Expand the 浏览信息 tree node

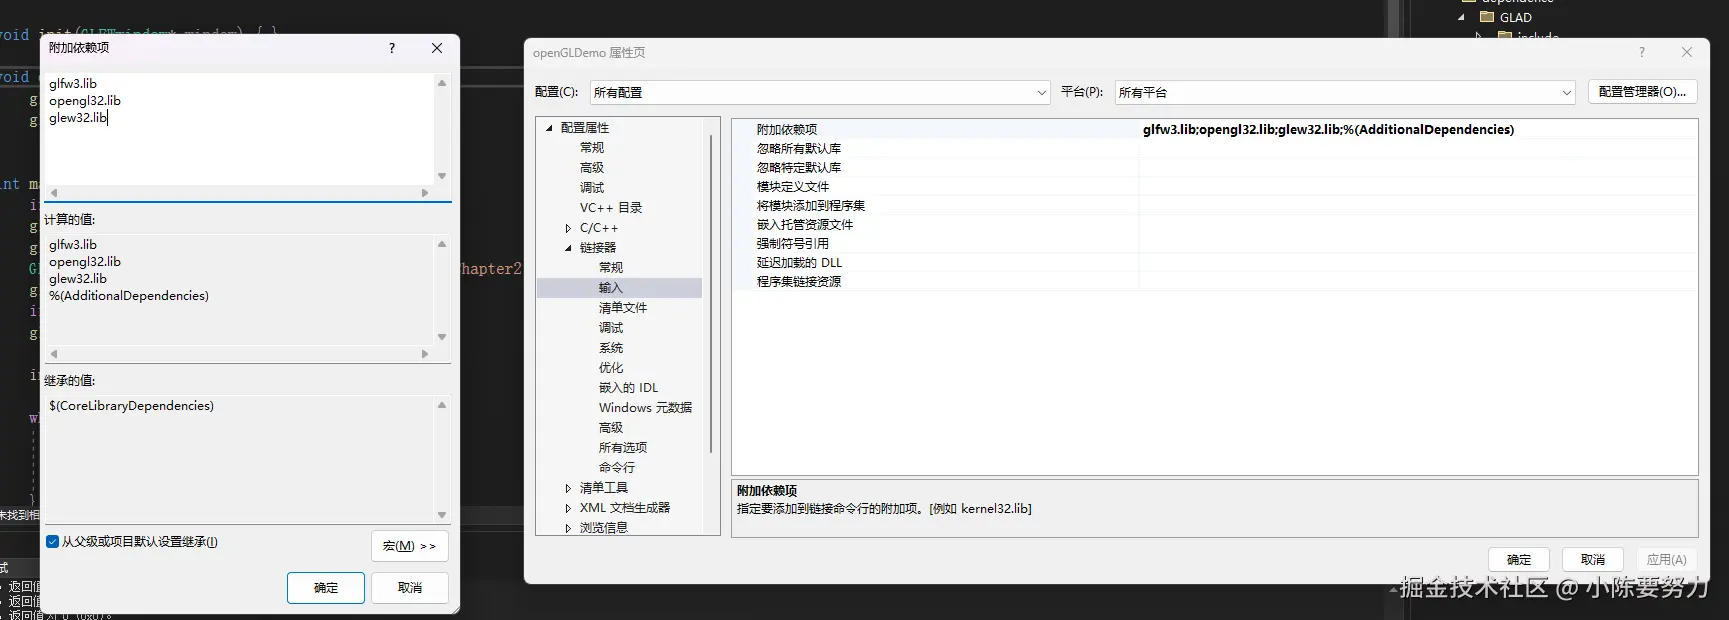[568, 528]
